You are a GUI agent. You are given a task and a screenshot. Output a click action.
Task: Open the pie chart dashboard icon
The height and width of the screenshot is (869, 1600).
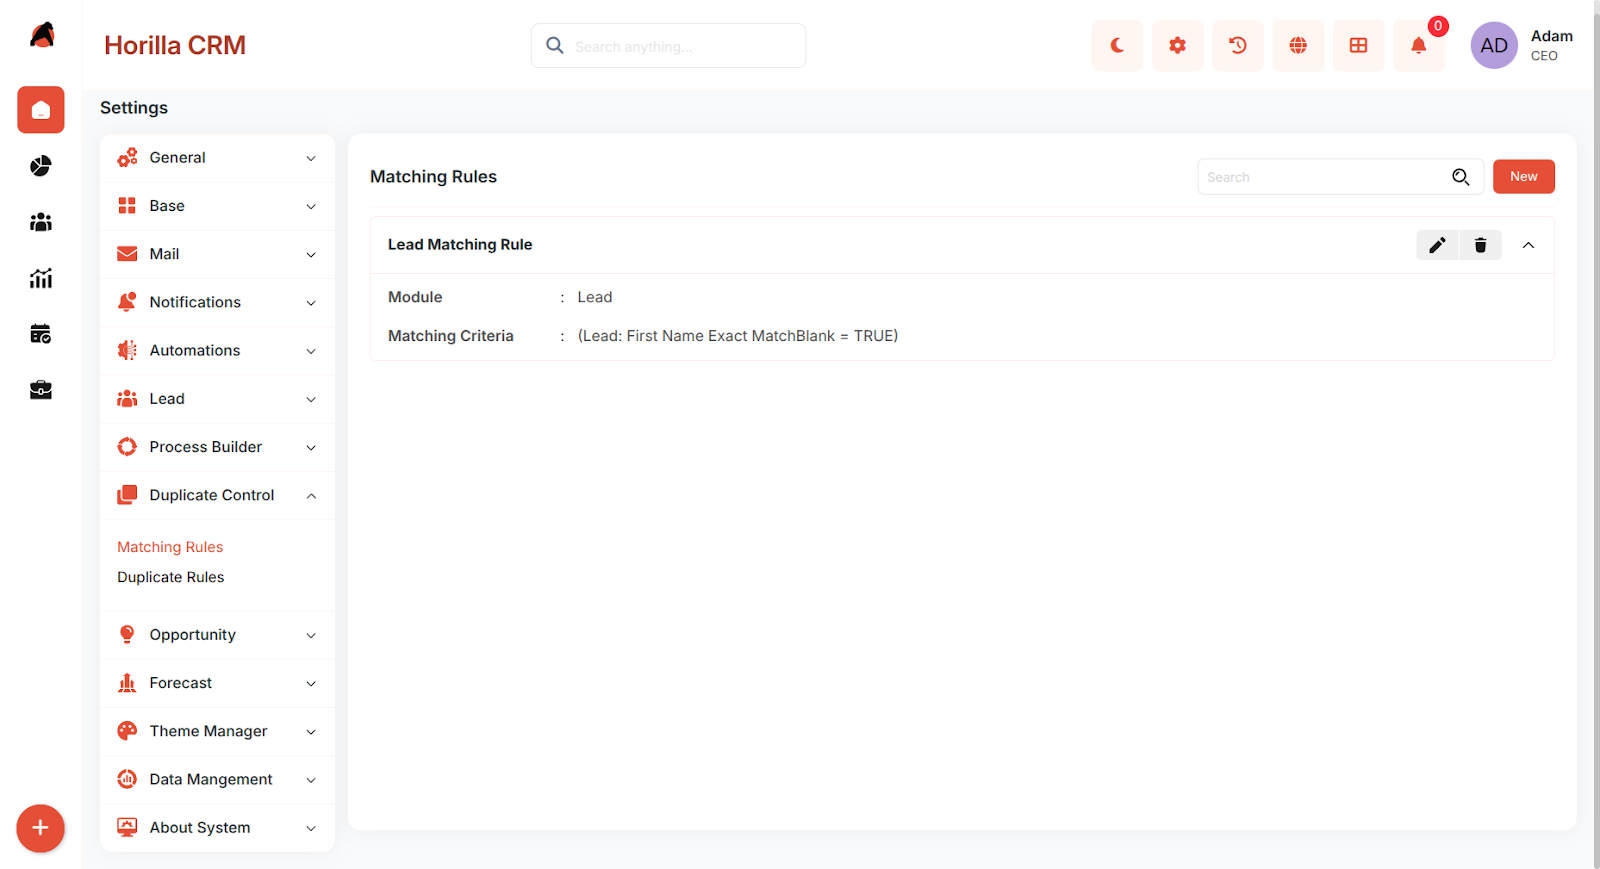41,166
